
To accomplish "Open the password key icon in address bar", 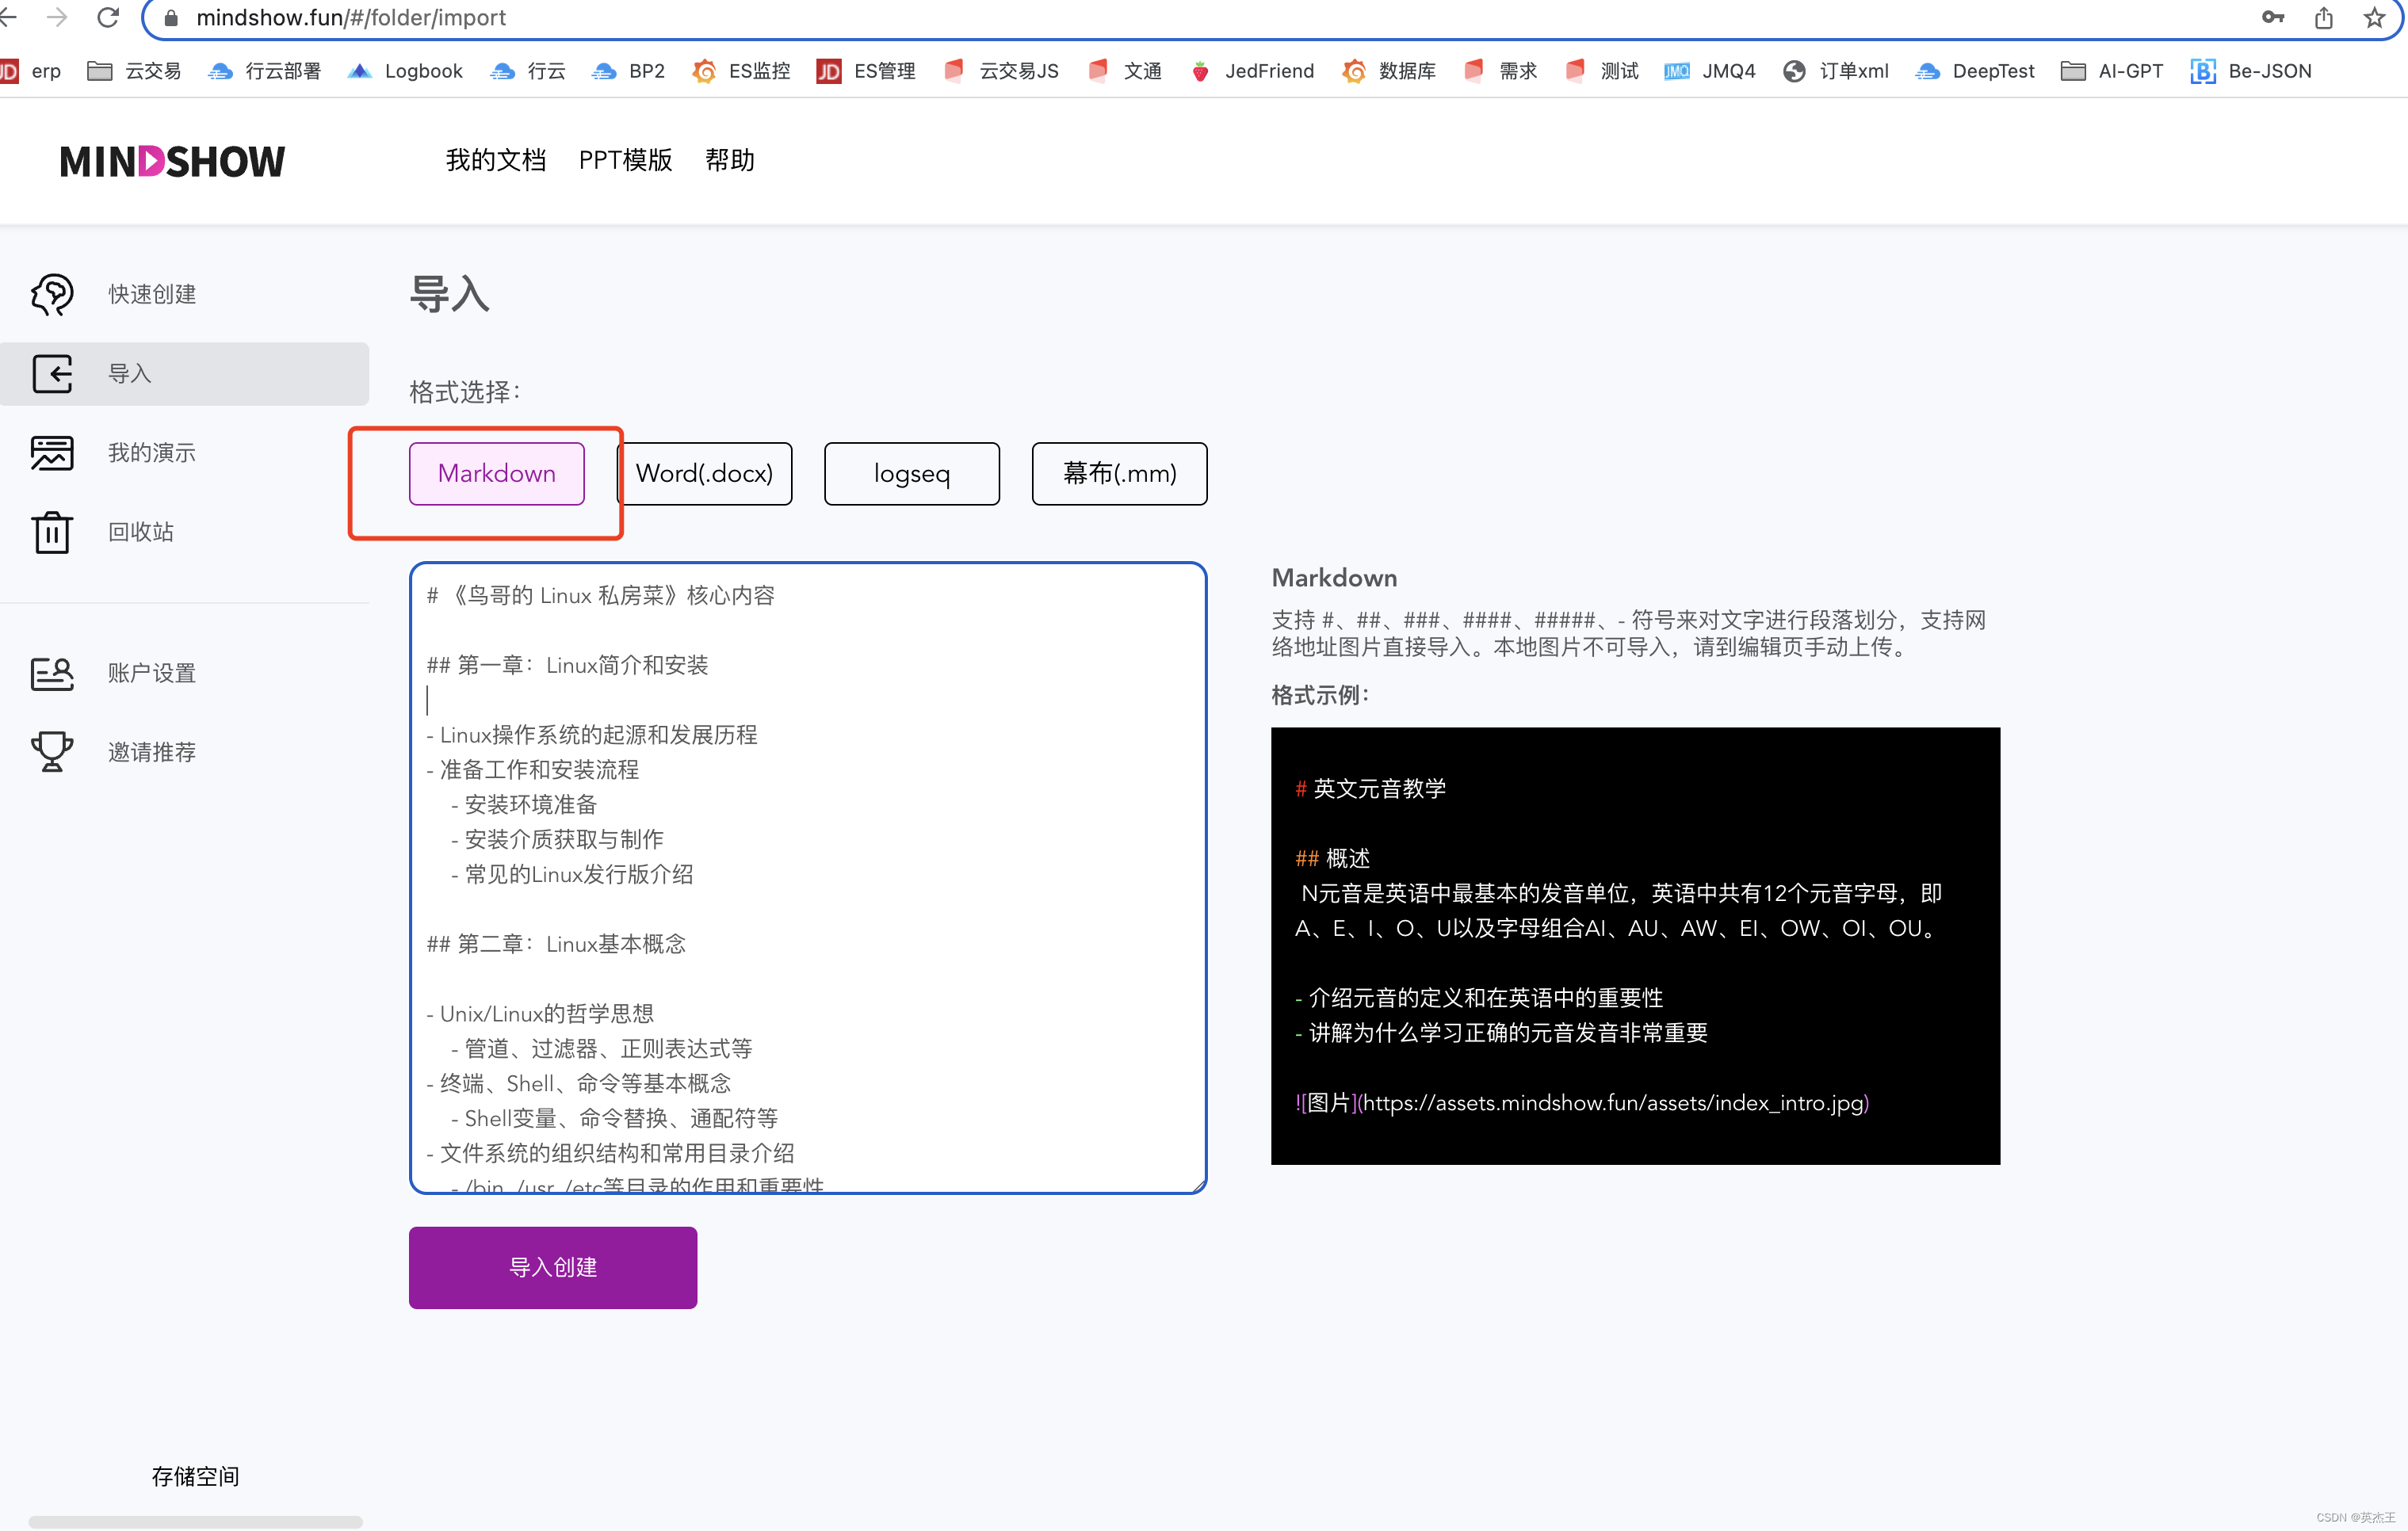I will click(2272, 17).
